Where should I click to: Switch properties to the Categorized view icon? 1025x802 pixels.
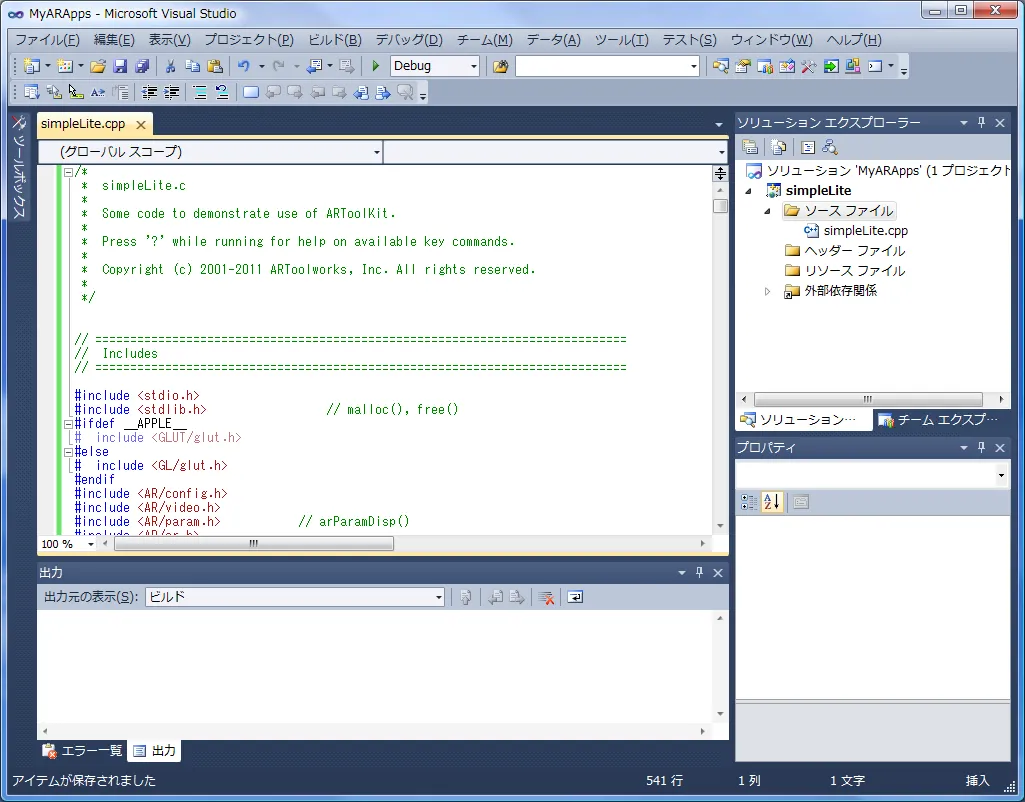coord(749,502)
